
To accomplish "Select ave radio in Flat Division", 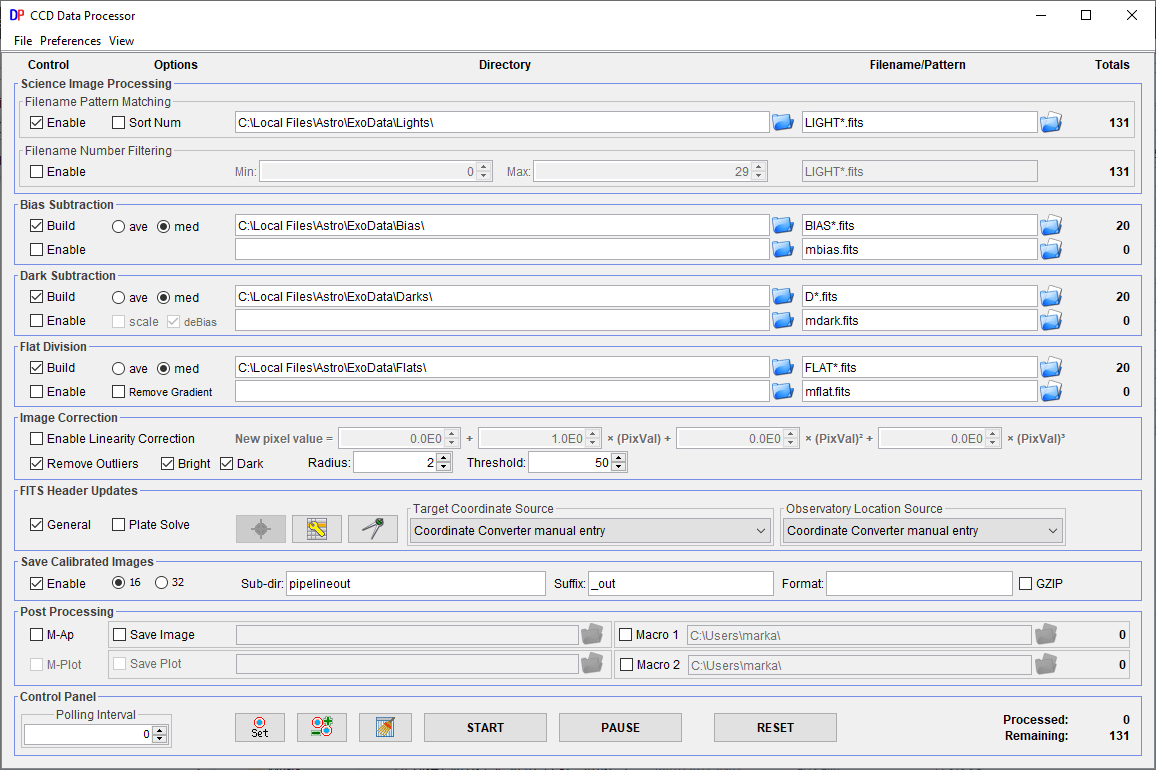I will coord(118,368).
